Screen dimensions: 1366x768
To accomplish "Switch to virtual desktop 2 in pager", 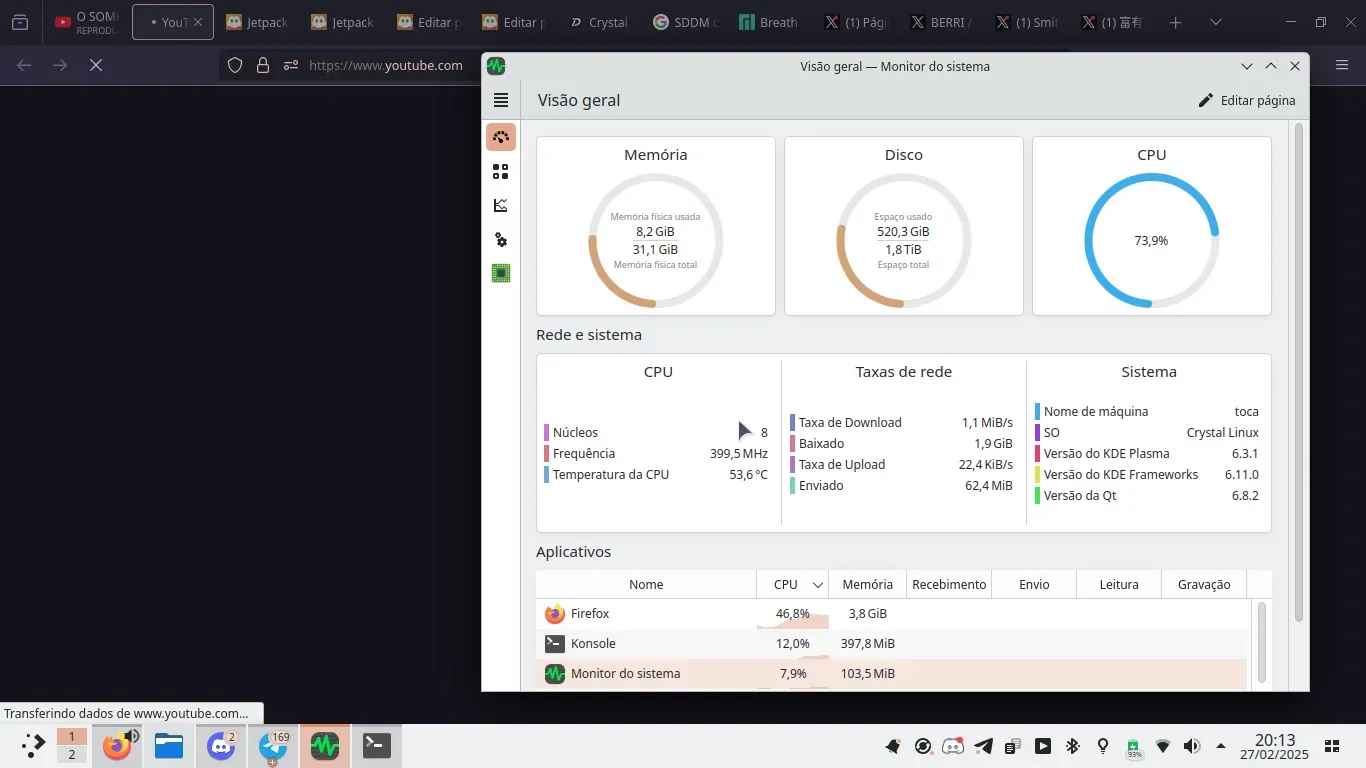I will (71, 755).
